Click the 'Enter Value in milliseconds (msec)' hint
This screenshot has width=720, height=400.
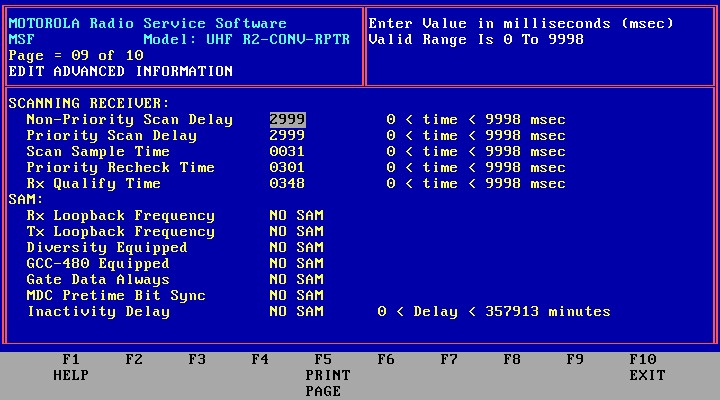(x=521, y=23)
